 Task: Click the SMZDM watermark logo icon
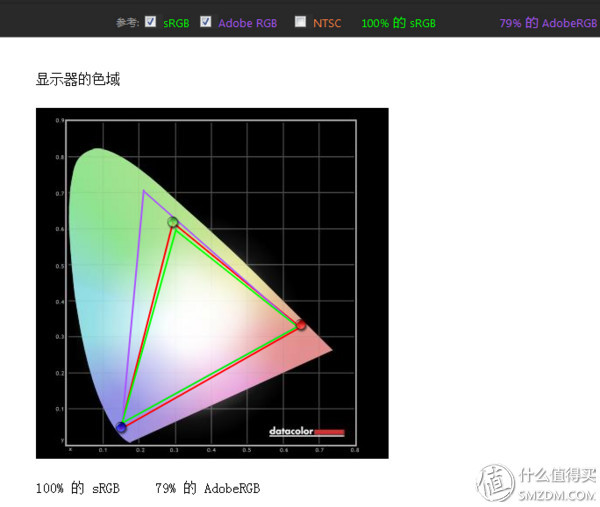(x=496, y=482)
